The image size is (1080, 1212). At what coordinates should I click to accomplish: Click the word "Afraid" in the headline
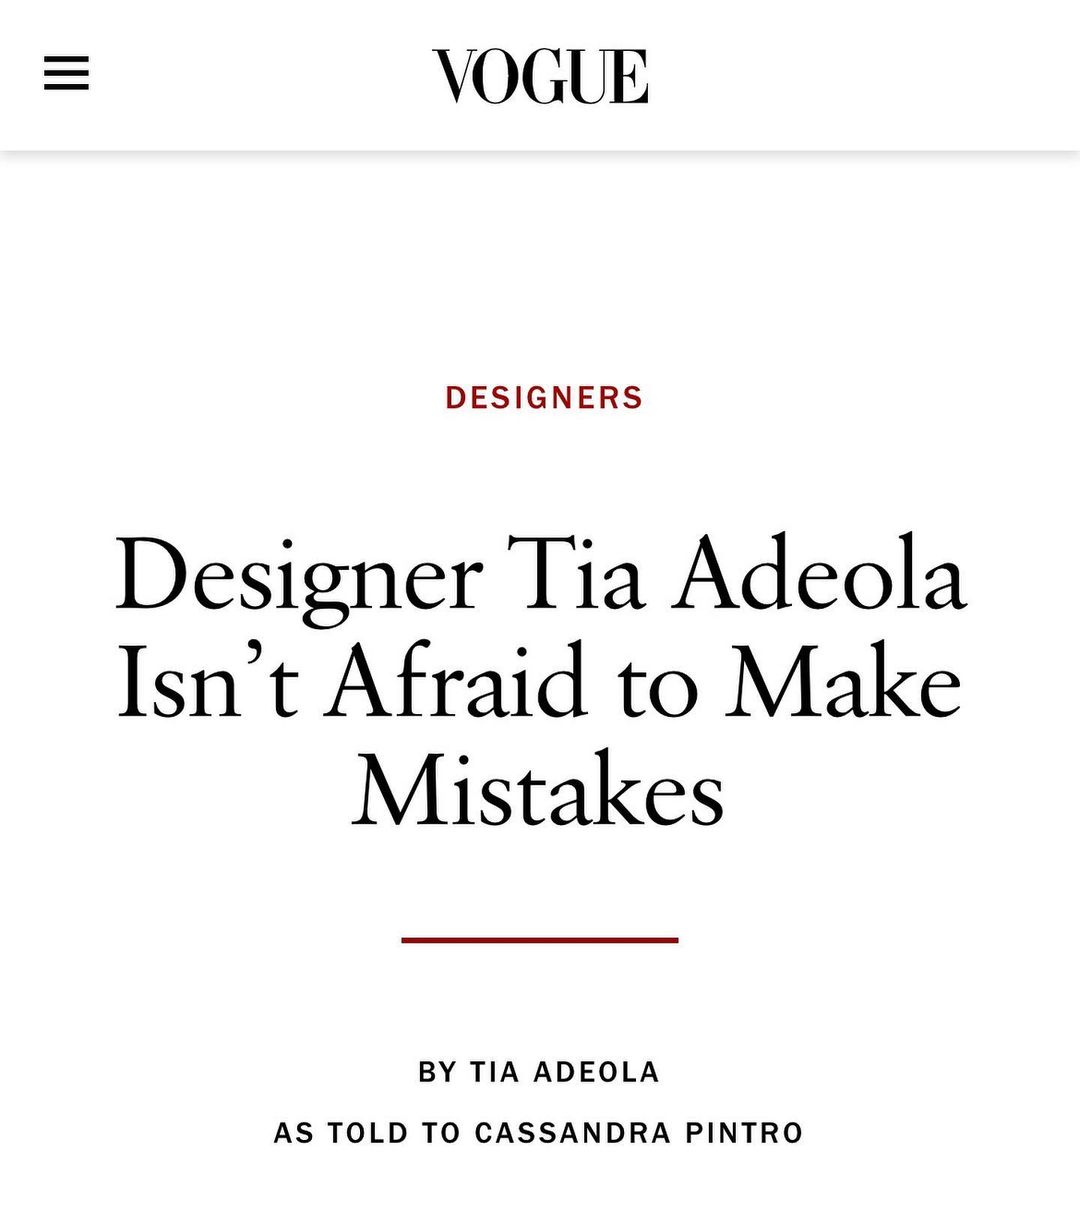pos(455,685)
